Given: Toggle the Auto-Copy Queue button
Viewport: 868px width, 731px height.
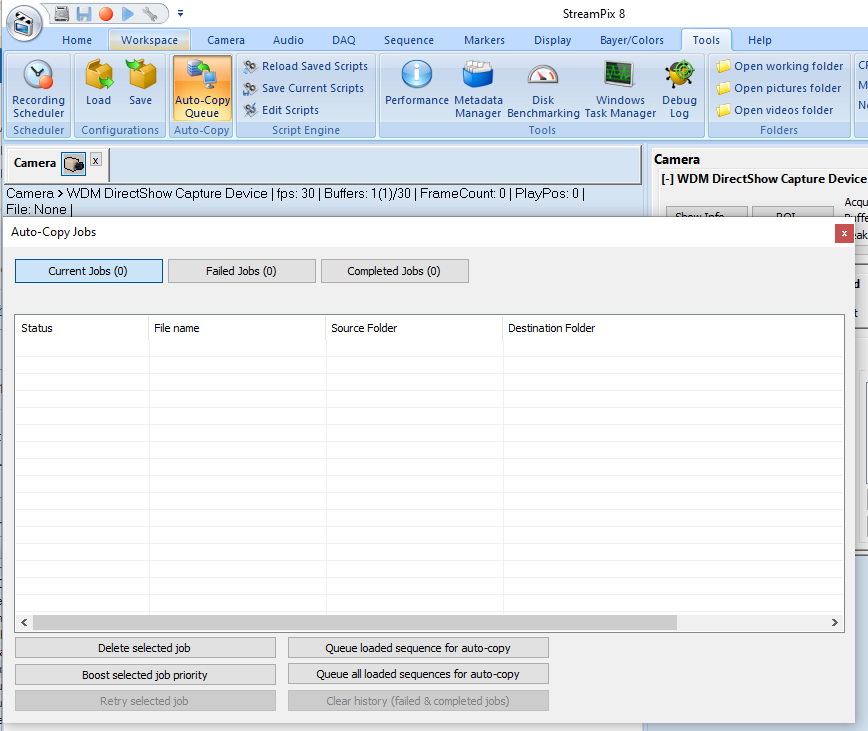Looking at the screenshot, I should 202,88.
